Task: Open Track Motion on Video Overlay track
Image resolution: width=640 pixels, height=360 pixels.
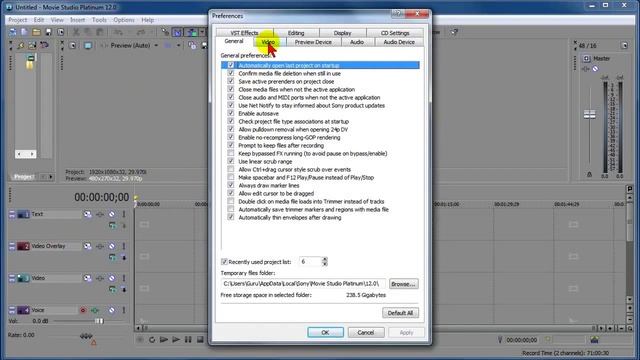Action: pyautogui.click(x=87, y=246)
